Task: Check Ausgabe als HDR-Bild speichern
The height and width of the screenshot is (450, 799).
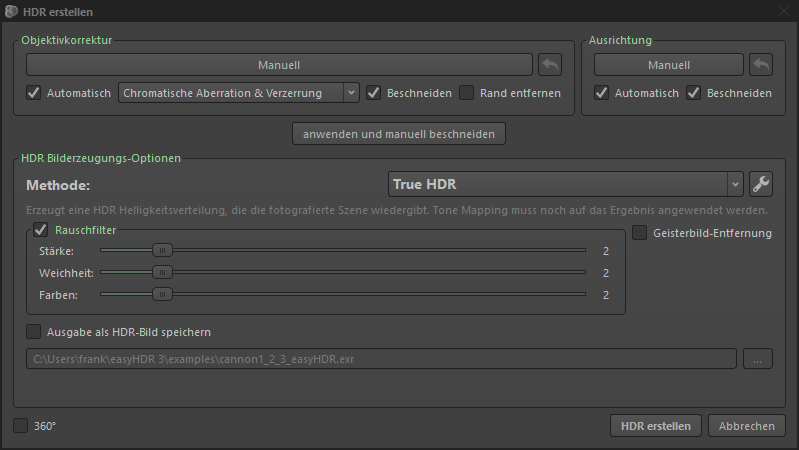Action: (x=34, y=332)
